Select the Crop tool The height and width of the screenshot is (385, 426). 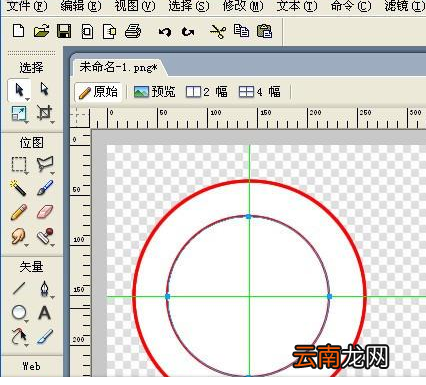[x=45, y=113]
